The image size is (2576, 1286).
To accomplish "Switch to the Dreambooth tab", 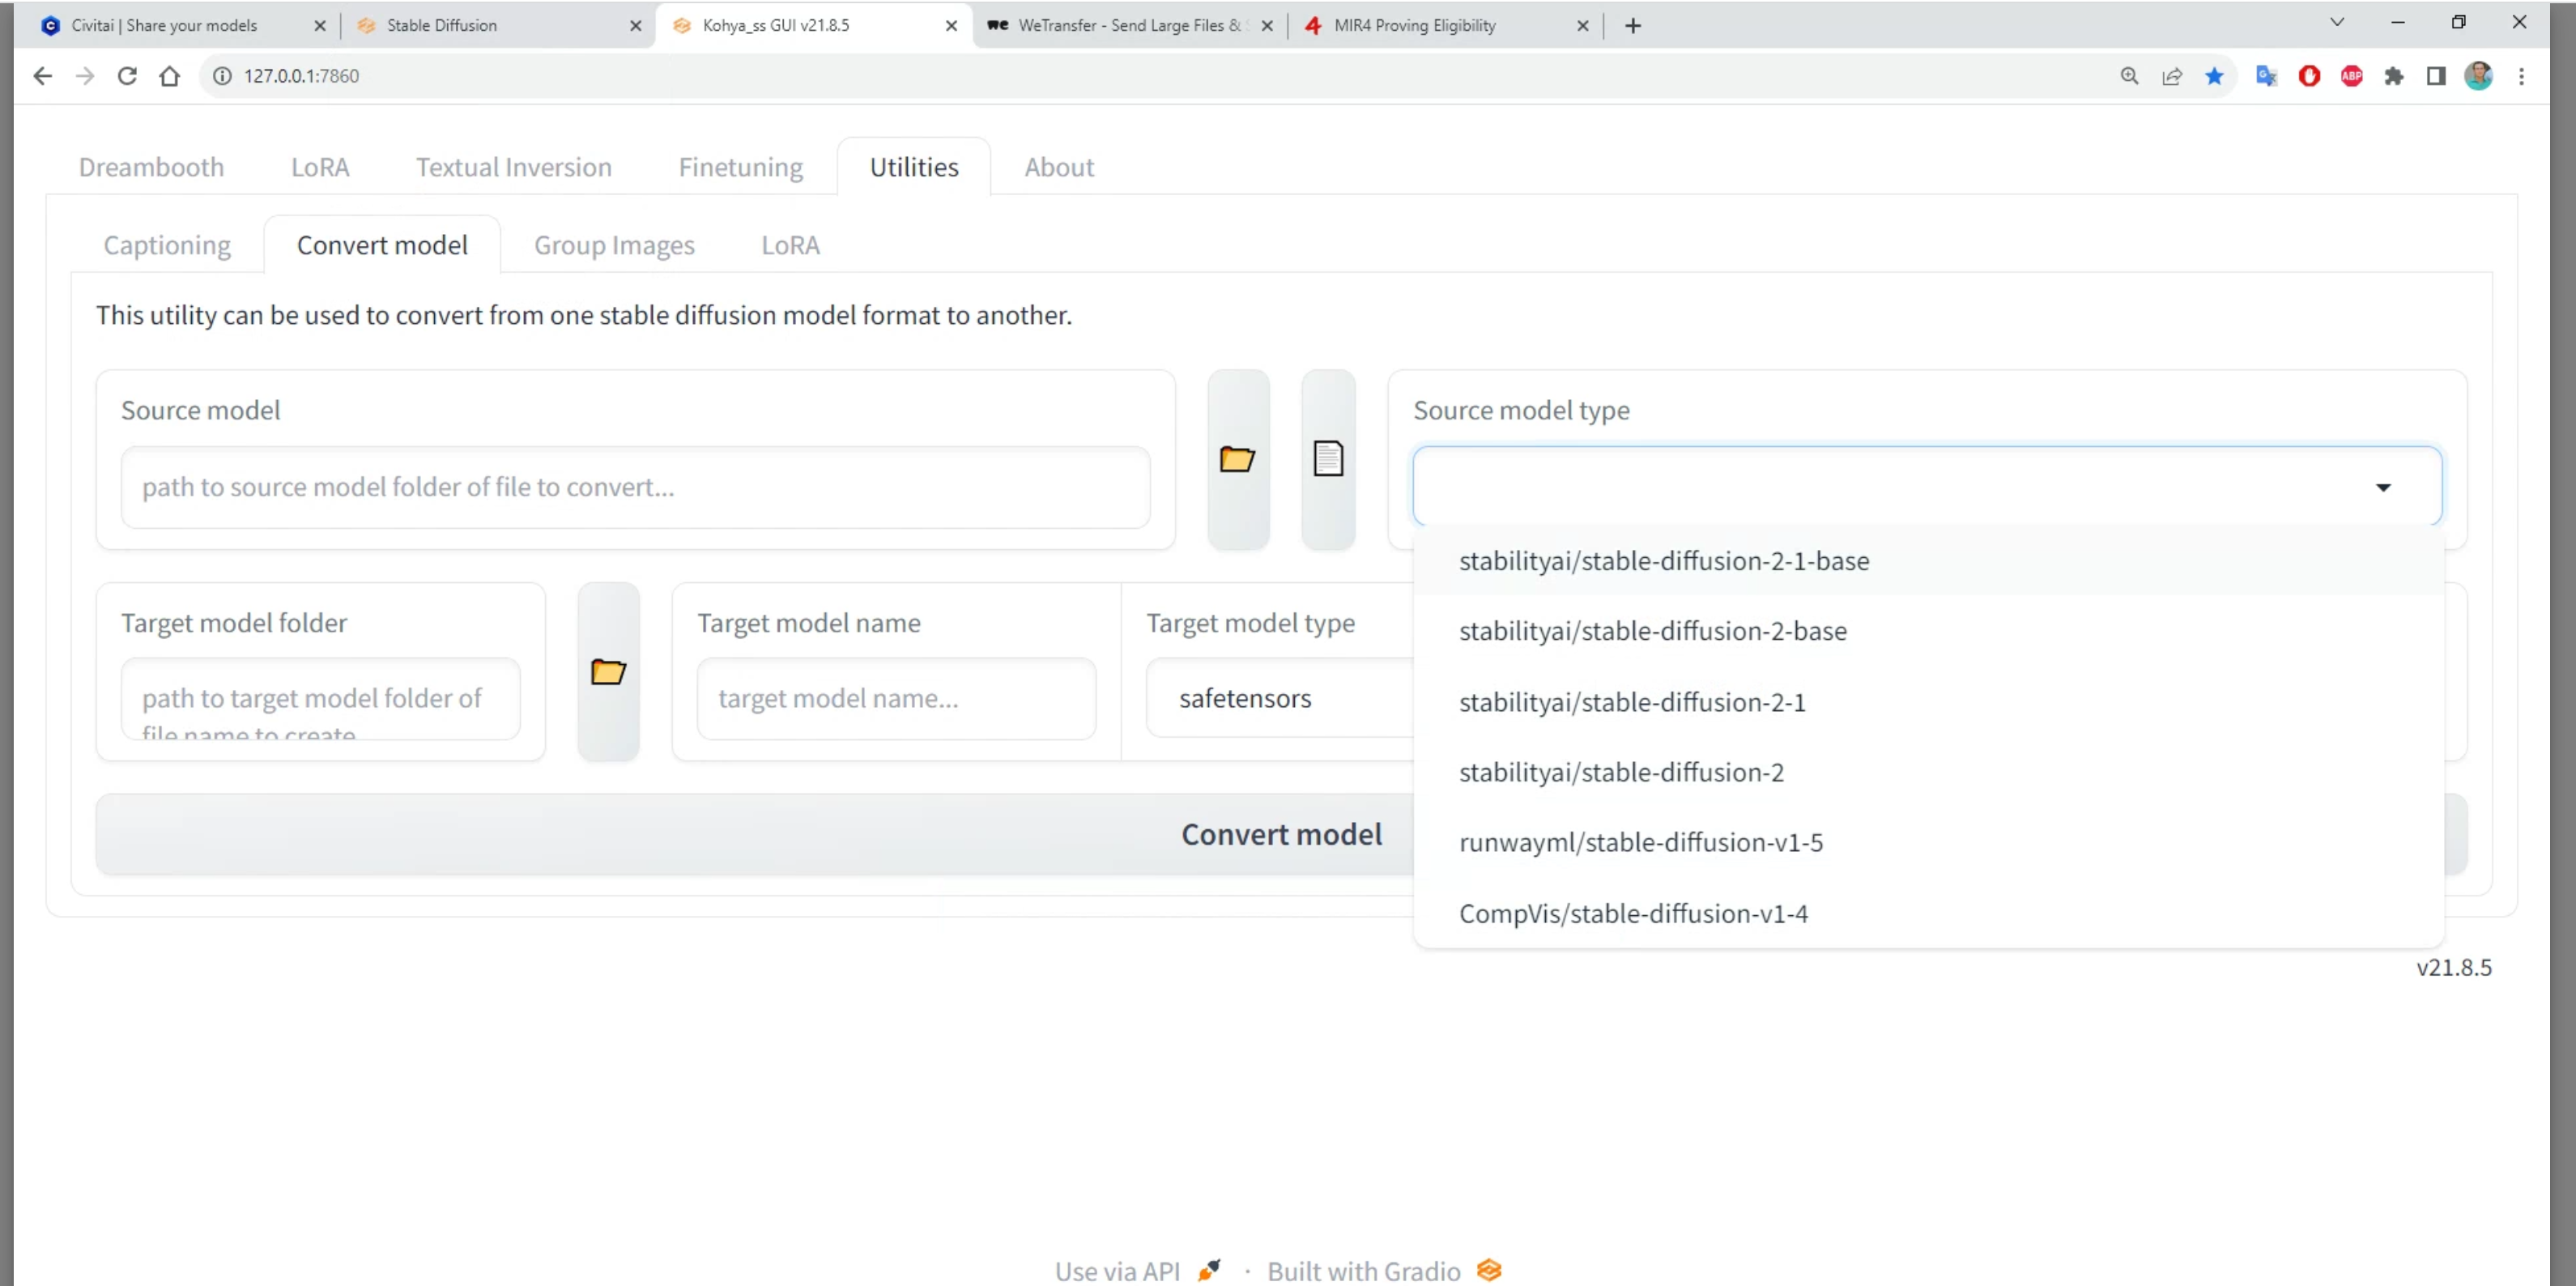I will 150,167.
